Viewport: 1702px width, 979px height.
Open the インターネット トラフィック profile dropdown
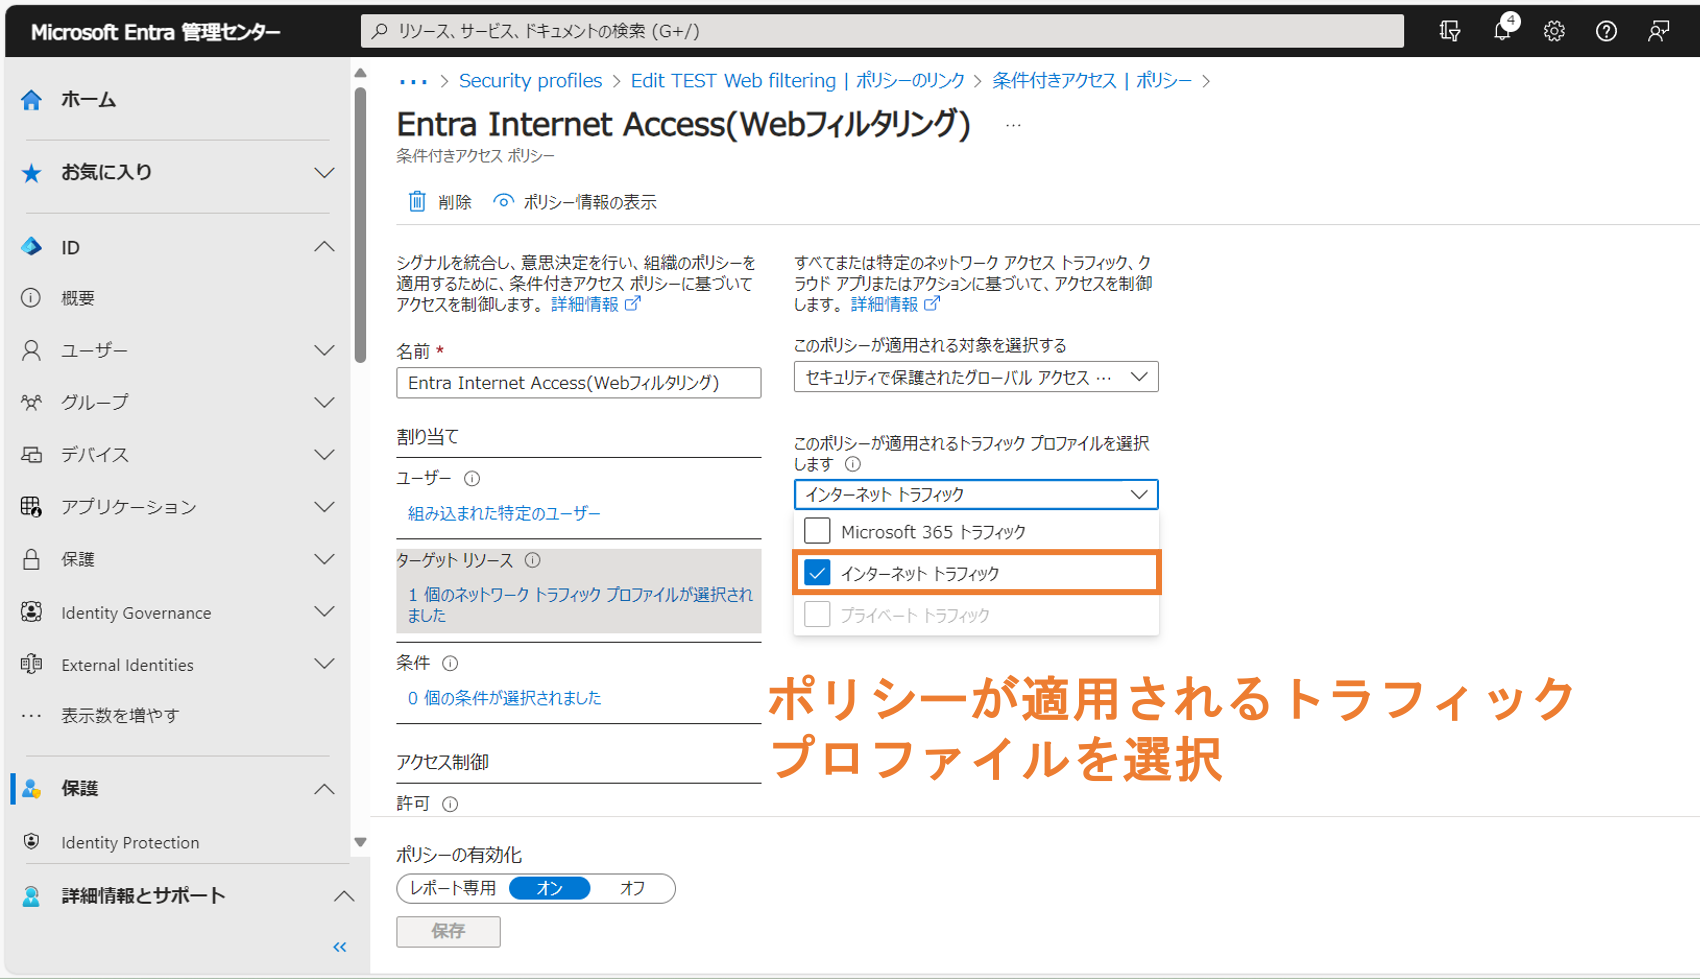tap(976, 494)
